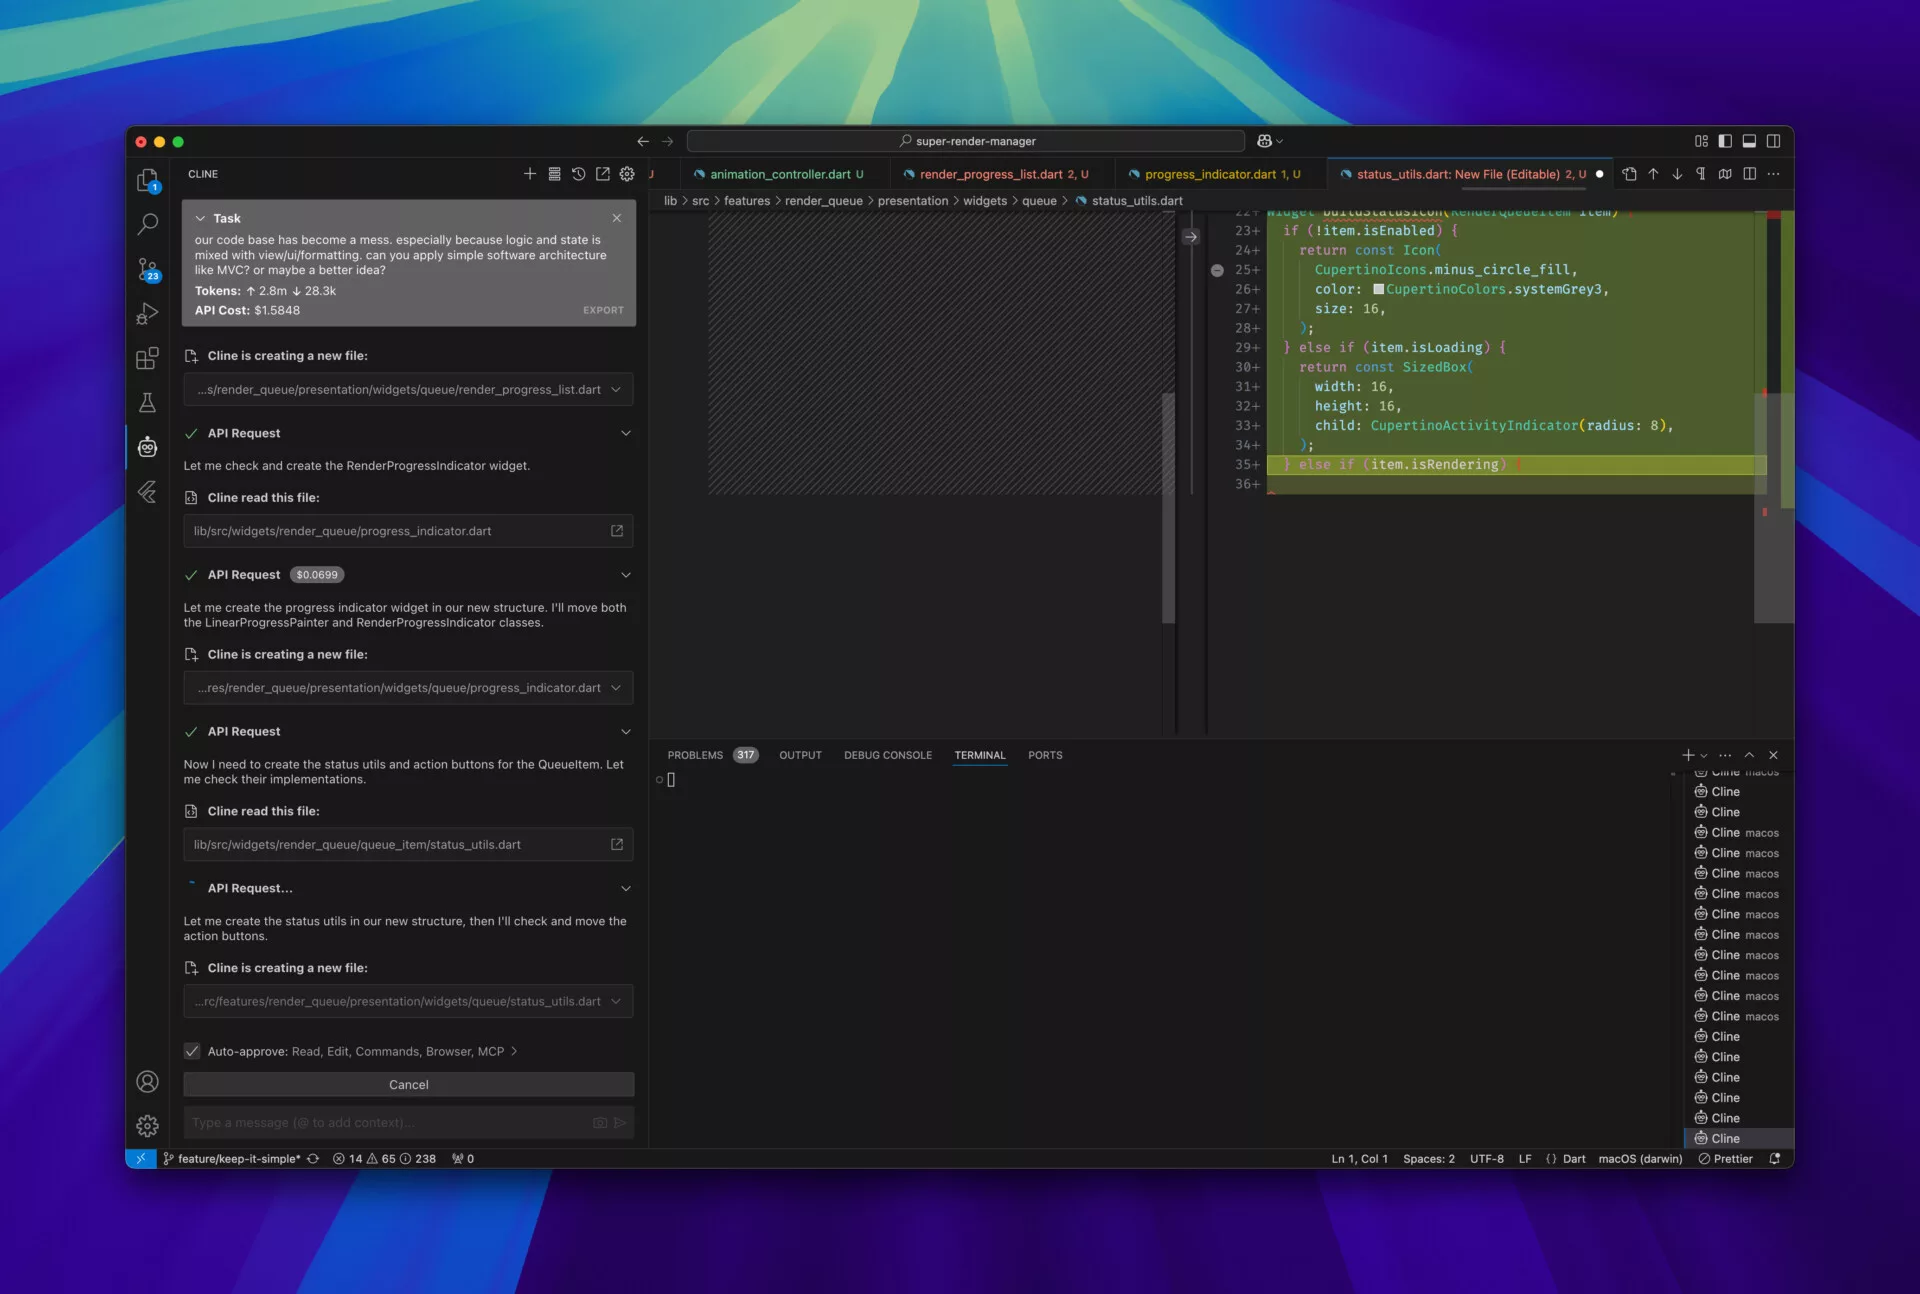Click the systemGrey3 color swatch in code
This screenshot has width=1920, height=1294.
[x=1378, y=289]
